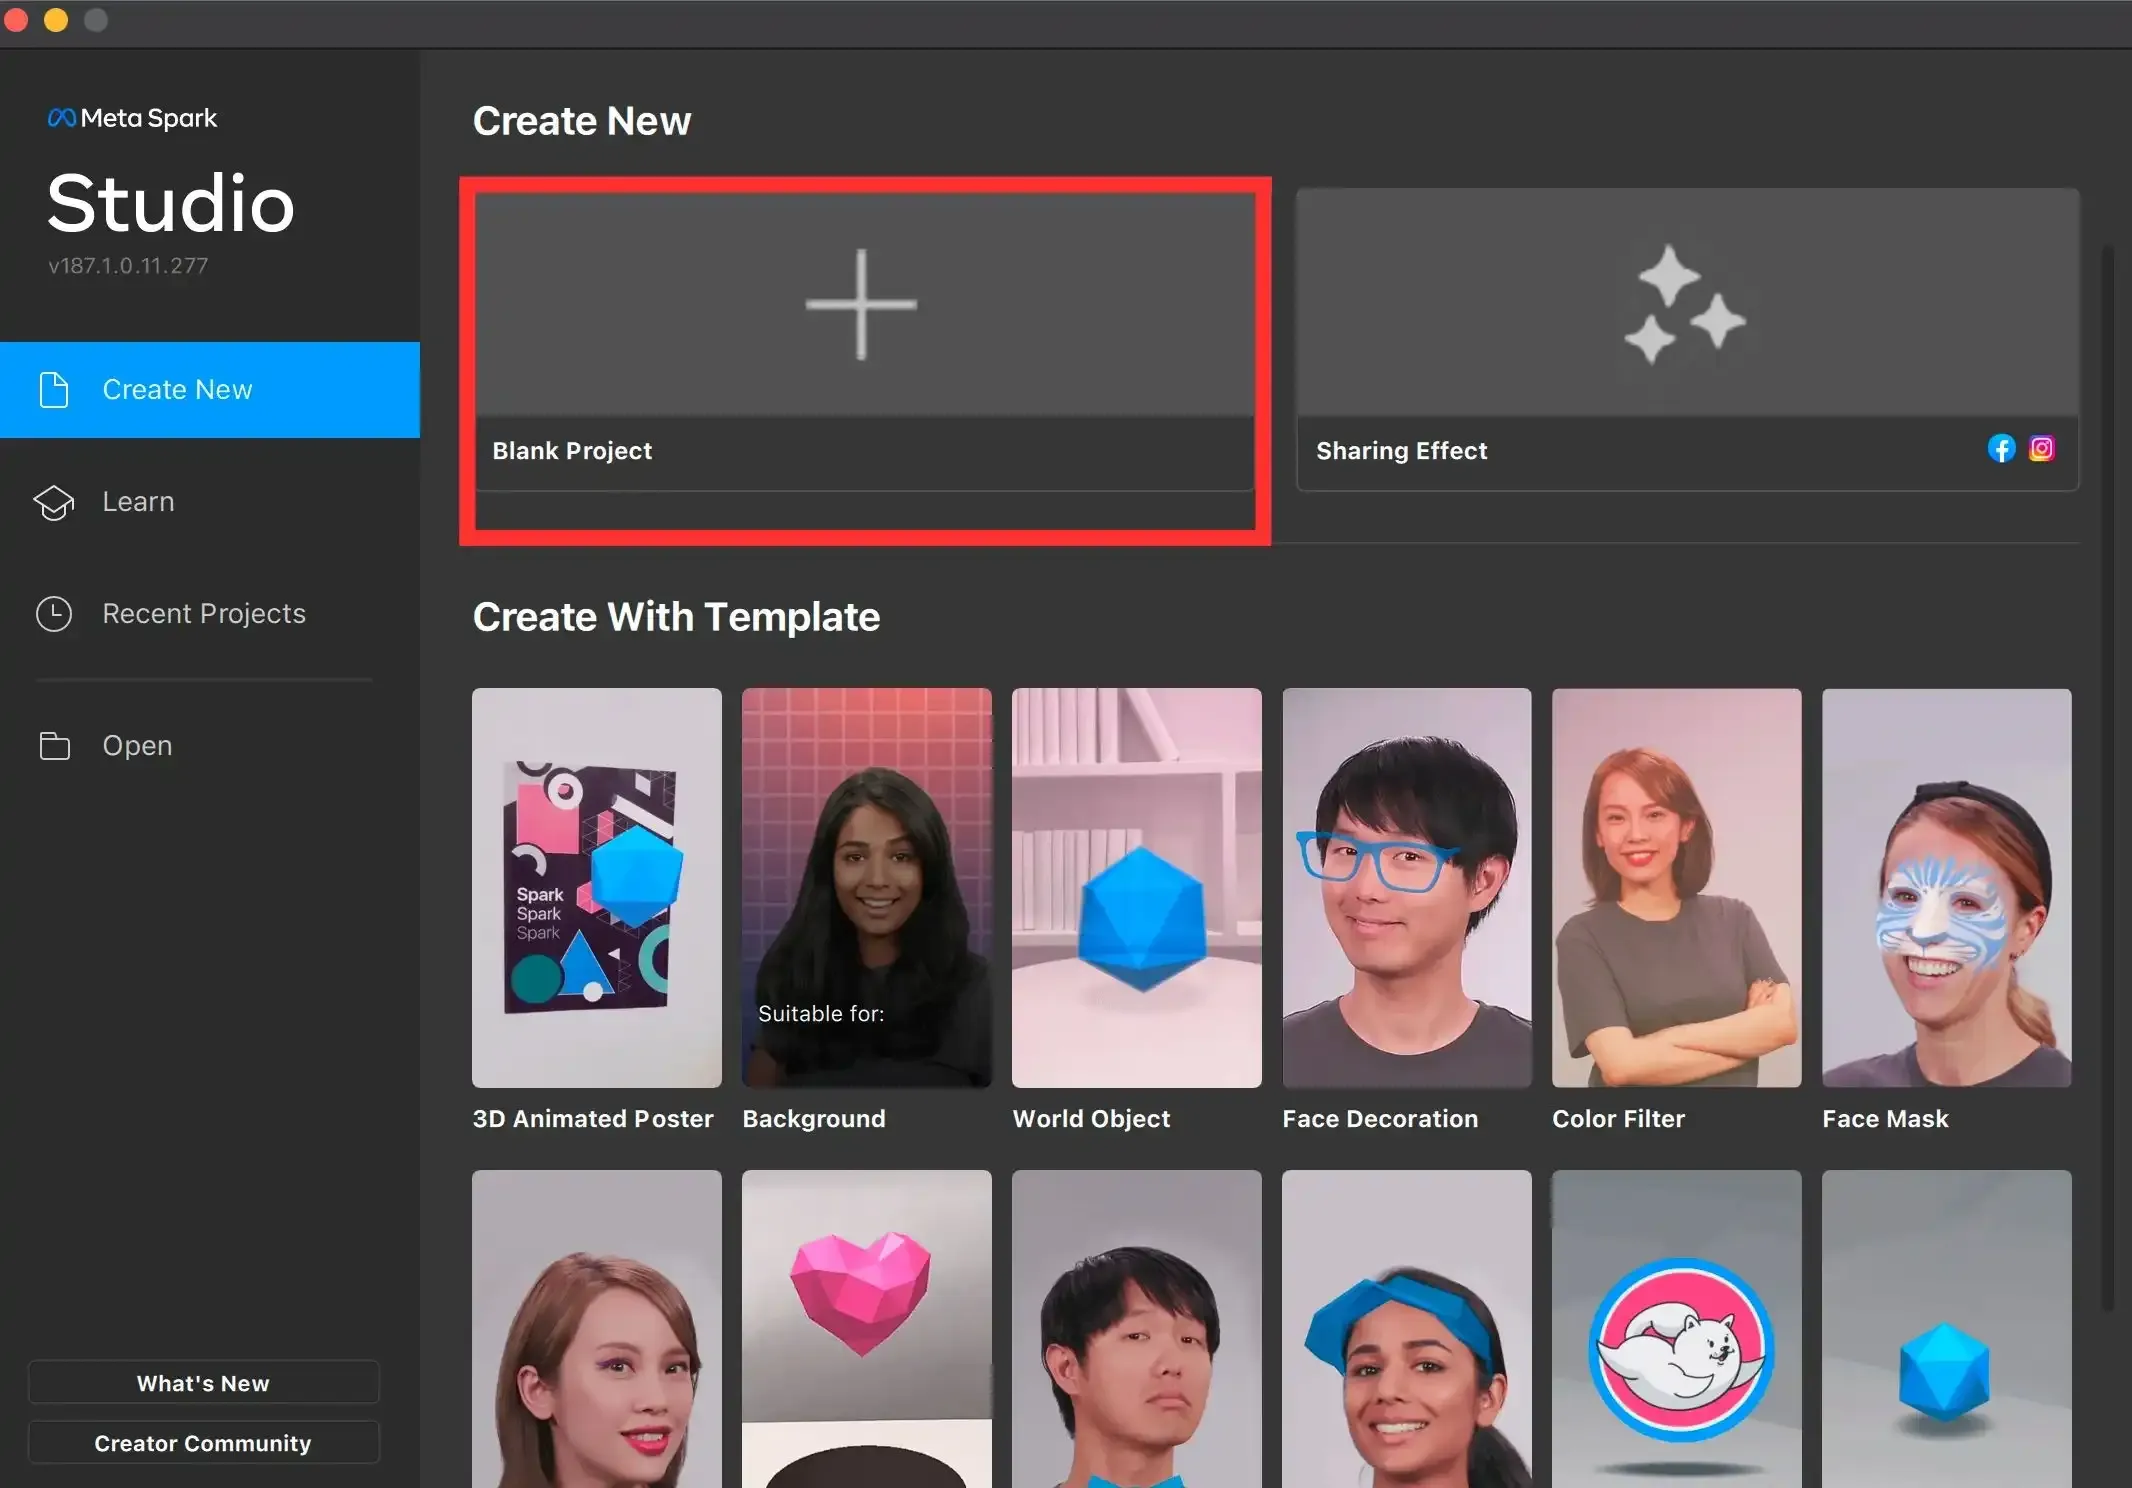
Task: Click the folder icon next to Open
Action: (54, 746)
